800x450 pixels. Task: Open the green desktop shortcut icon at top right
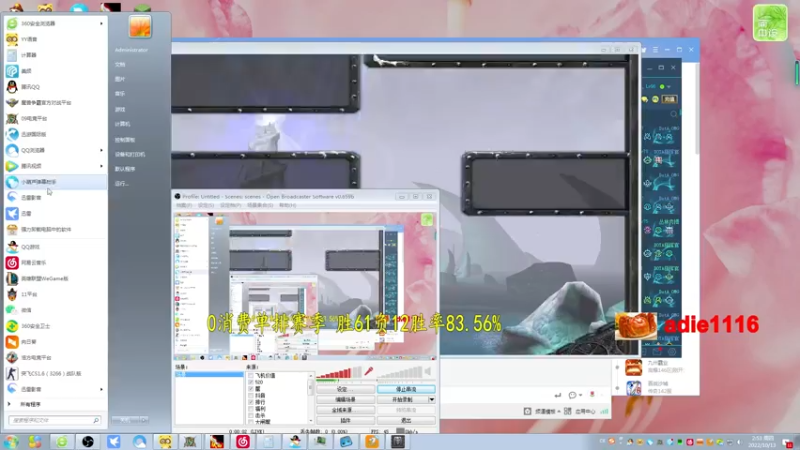770,22
